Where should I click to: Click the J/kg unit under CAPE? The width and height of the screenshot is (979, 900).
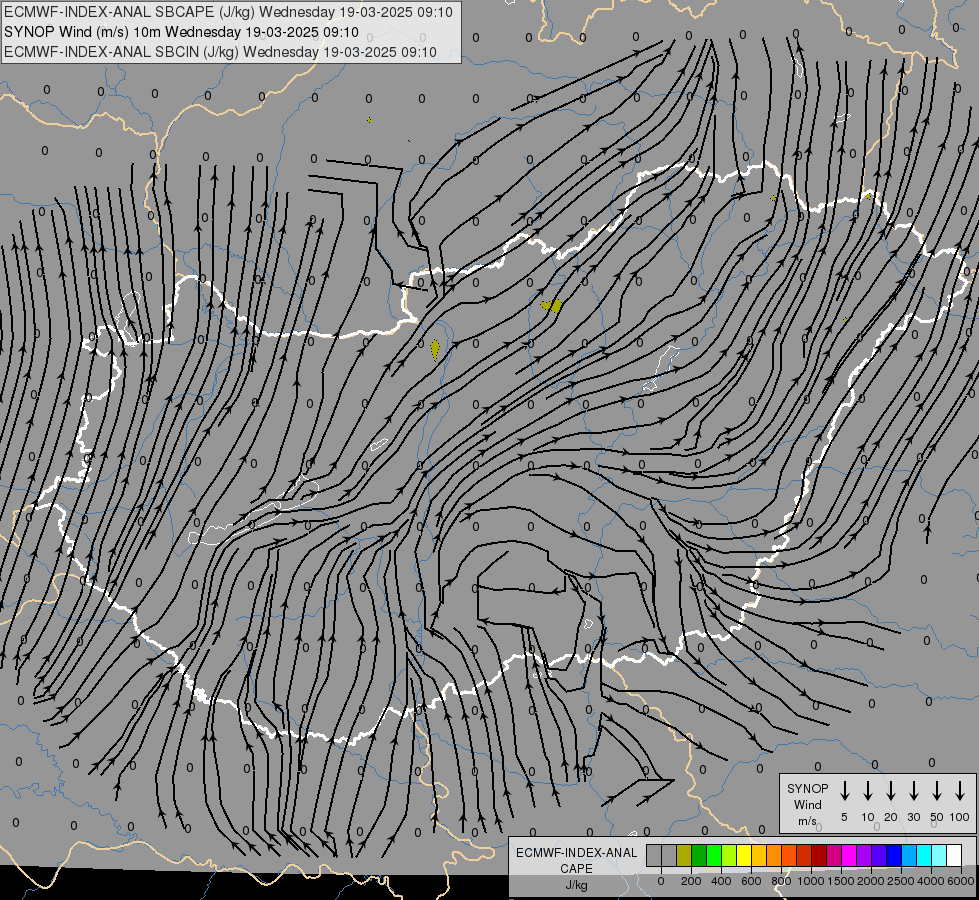(x=576, y=885)
